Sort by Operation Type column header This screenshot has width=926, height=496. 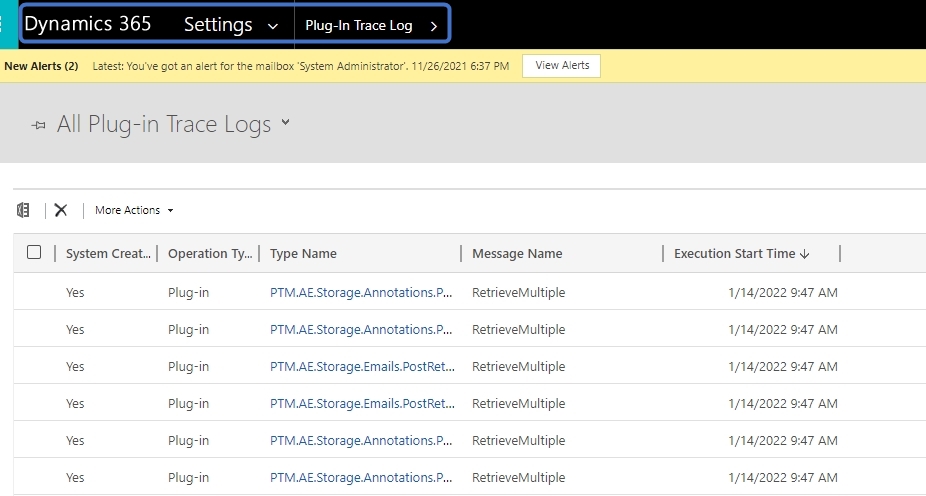[x=210, y=254]
